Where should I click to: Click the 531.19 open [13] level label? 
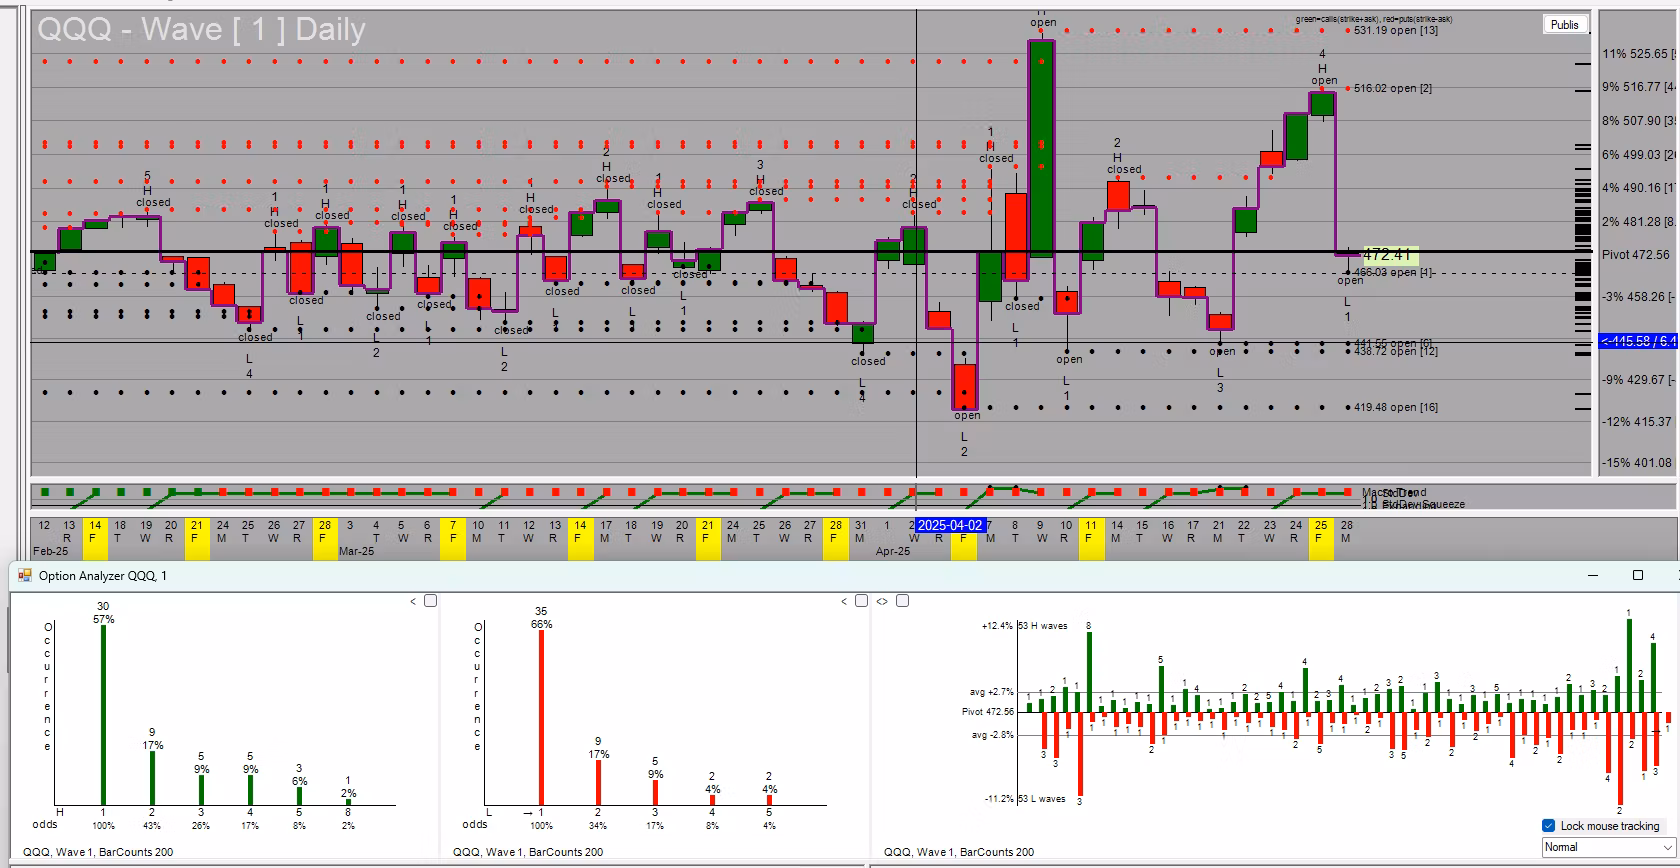pos(1395,31)
